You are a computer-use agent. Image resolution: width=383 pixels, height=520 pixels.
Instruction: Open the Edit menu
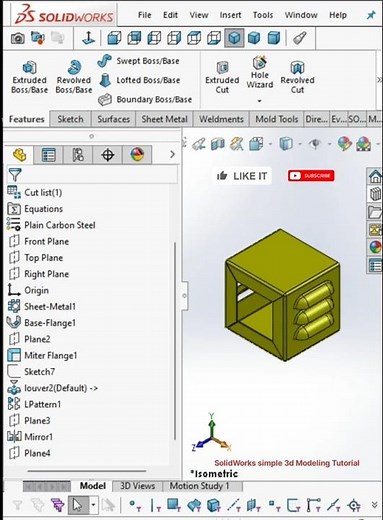pyautogui.click(x=170, y=15)
